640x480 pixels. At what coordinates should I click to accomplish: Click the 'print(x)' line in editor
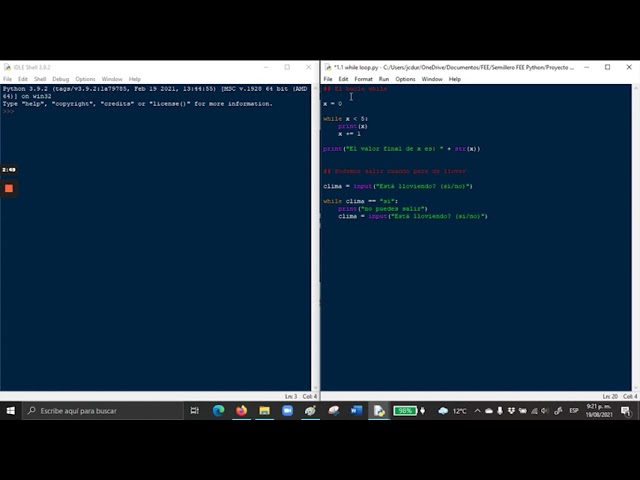point(353,126)
